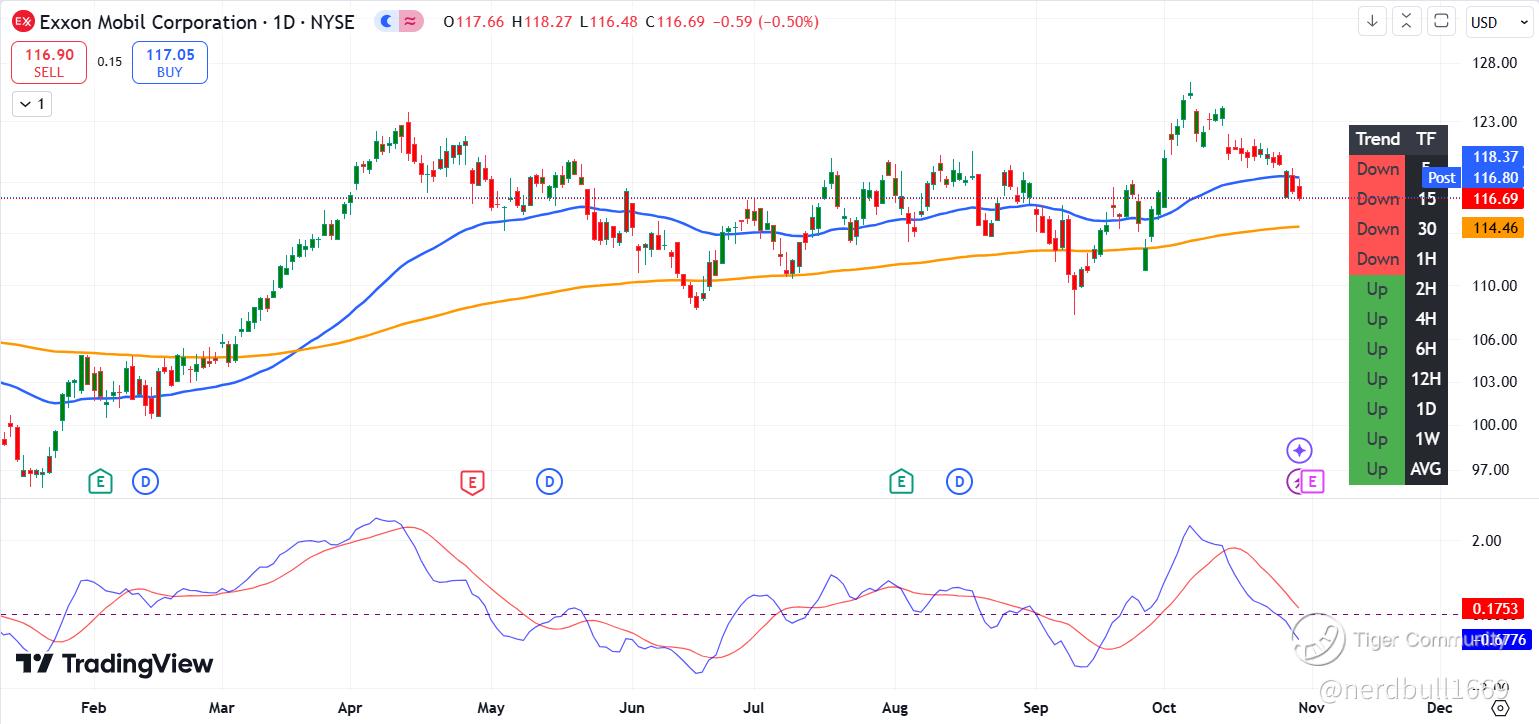
Task: Open chart settings hexagon icon at bottom right
Action: point(1498,708)
